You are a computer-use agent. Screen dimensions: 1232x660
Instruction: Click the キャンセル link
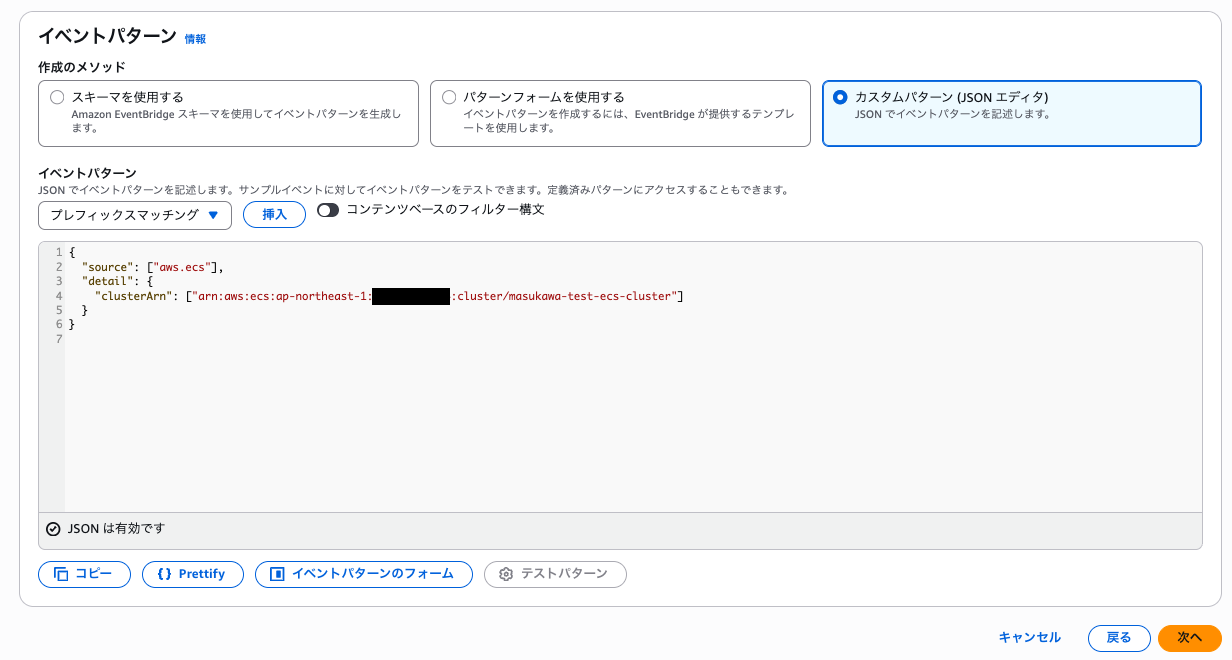(x=1030, y=638)
